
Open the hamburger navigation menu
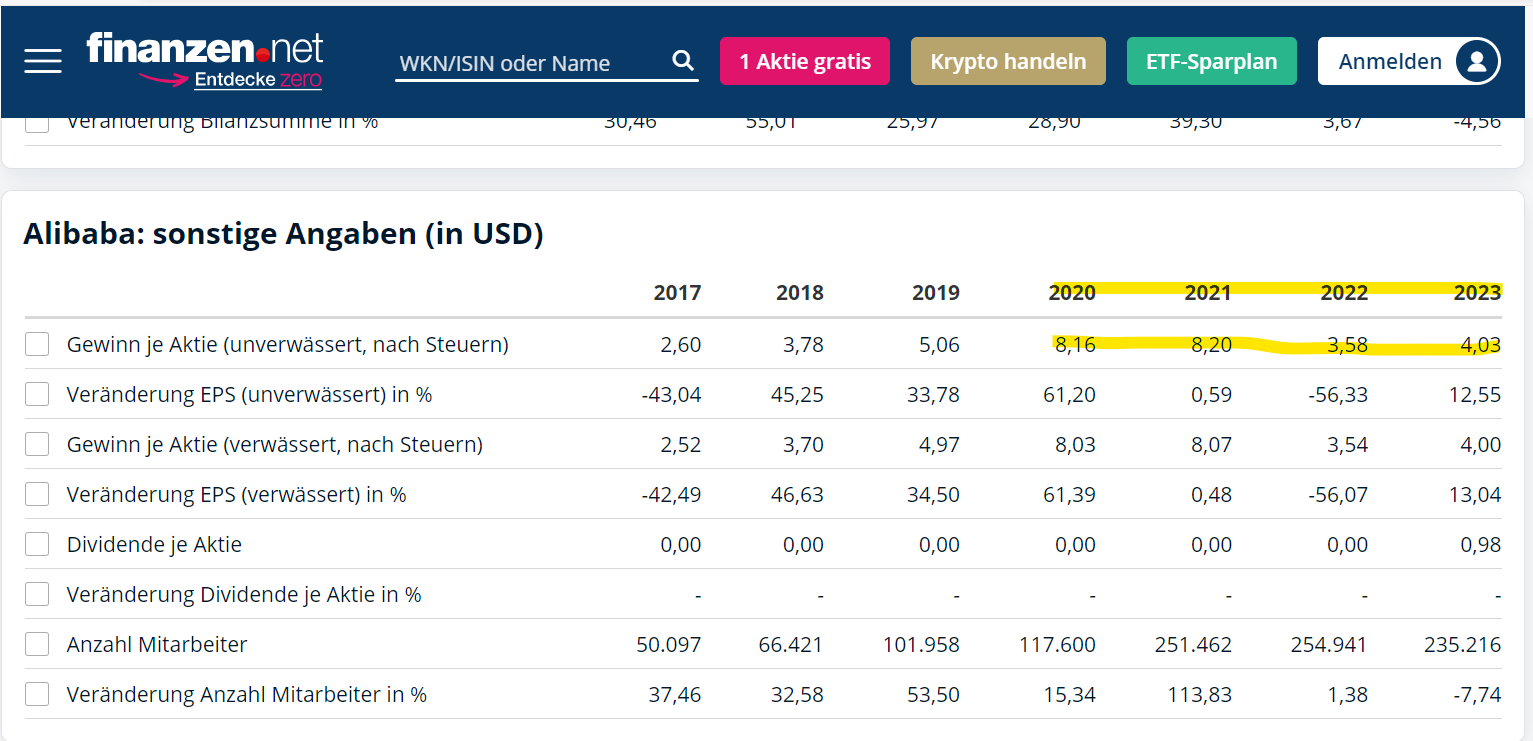click(x=42, y=60)
